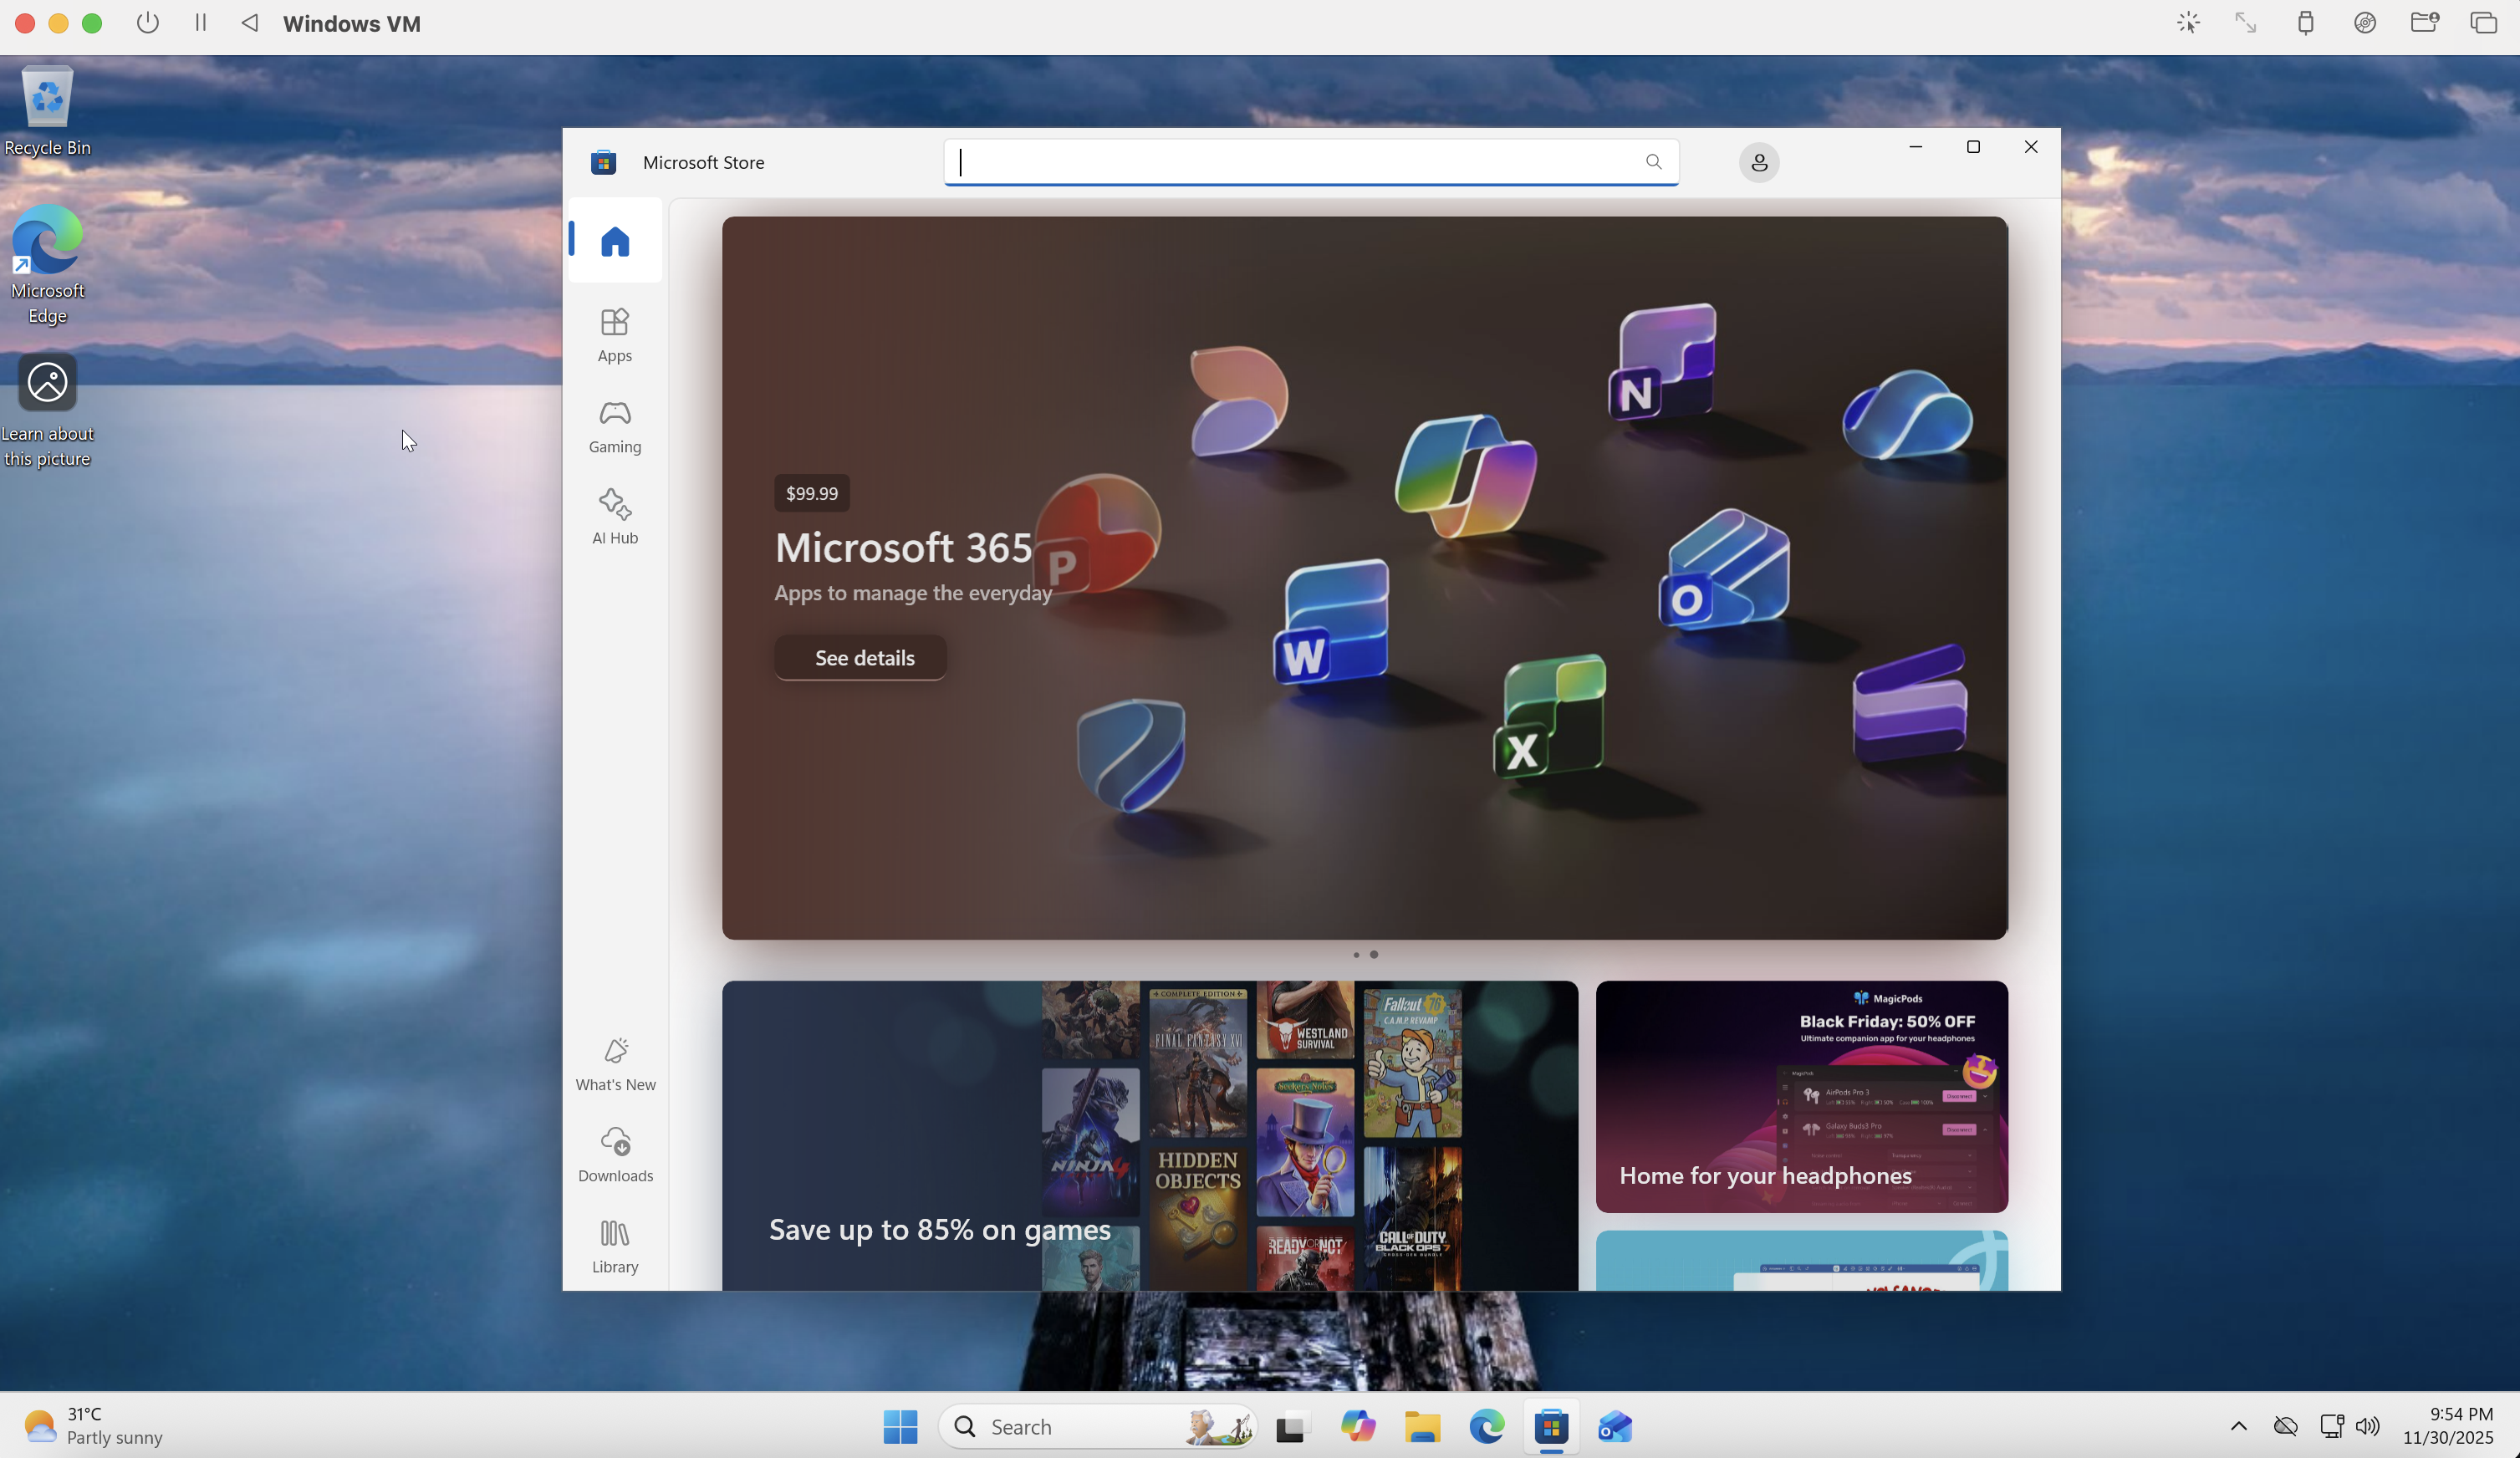Open the Windows Start menu
This screenshot has height=1458, width=2520.
[900, 1426]
